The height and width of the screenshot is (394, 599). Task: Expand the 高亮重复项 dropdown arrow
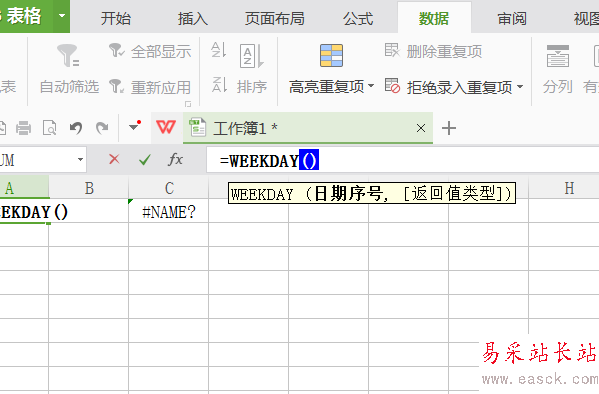coord(371,86)
